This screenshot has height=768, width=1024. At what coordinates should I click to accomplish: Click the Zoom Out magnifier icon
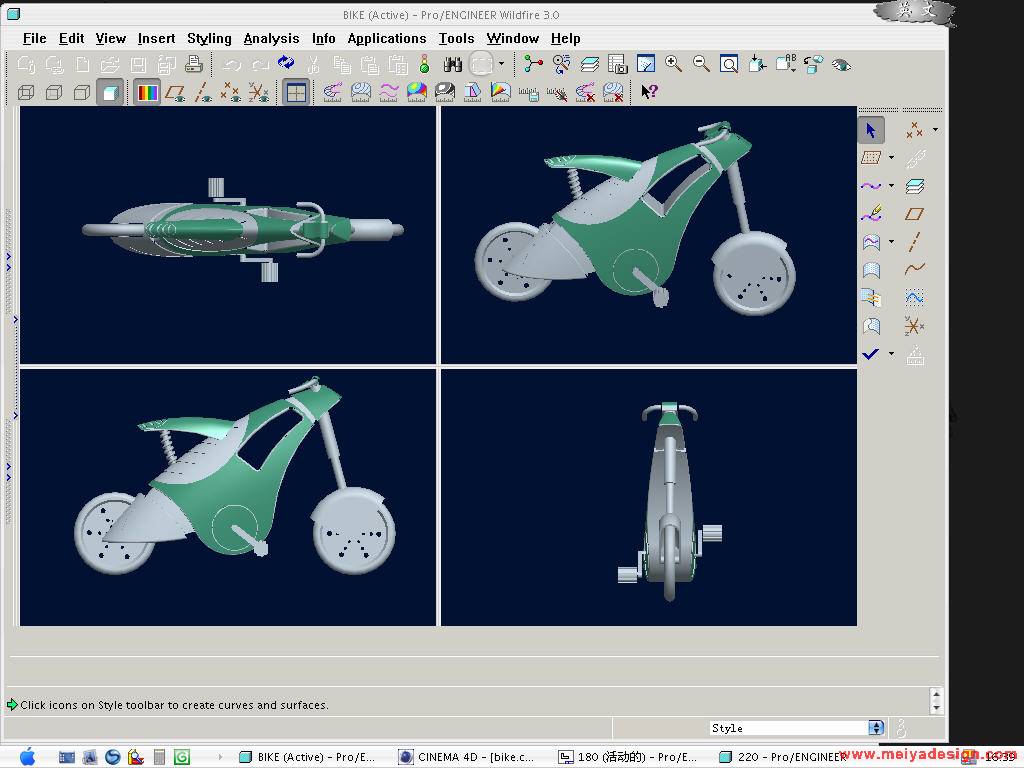(x=701, y=64)
